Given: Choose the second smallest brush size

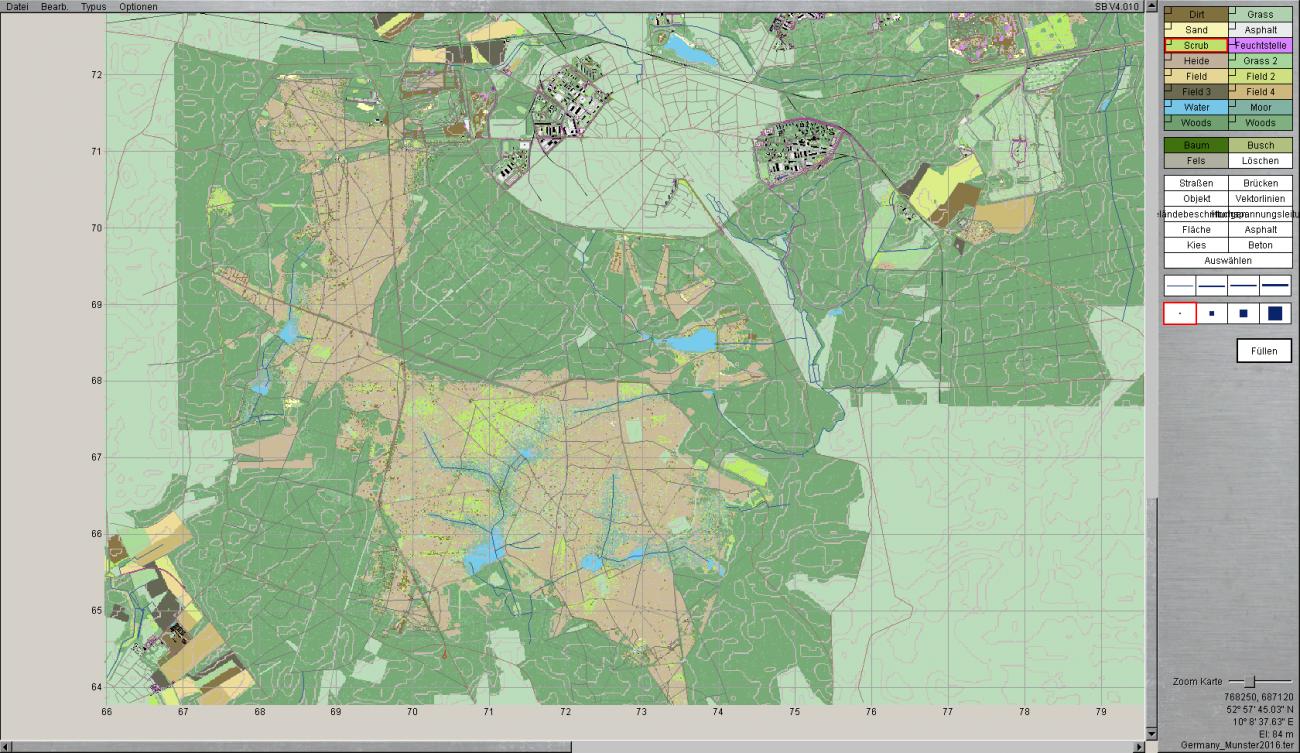Looking at the screenshot, I should pyautogui.click(x=1212, y=314).
